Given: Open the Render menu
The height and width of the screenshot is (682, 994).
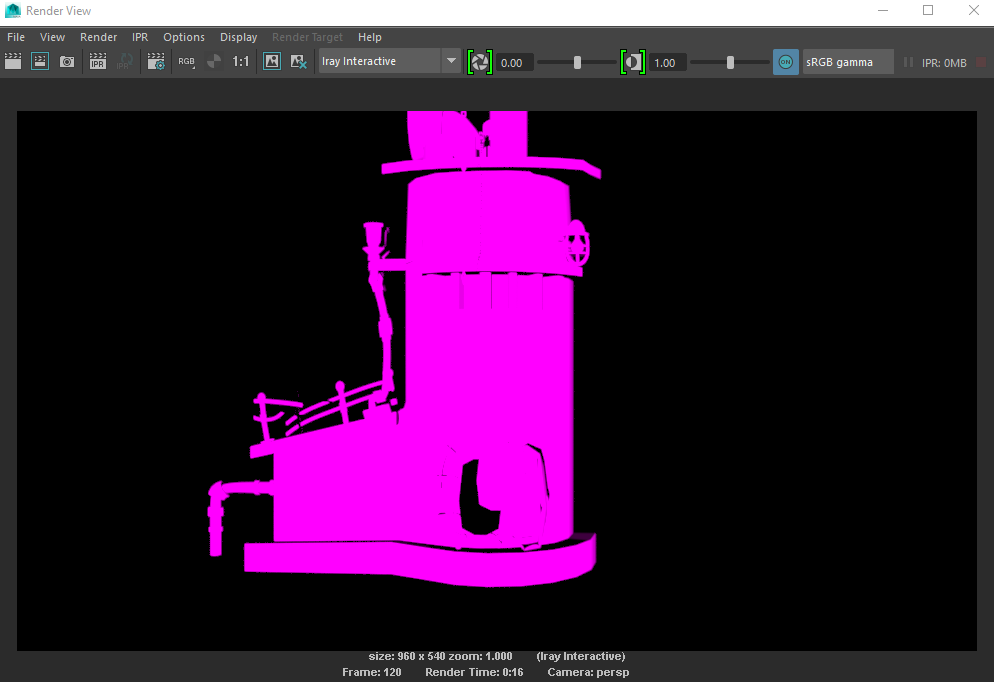Looking at the screenshot, I should tap(98, 36).
